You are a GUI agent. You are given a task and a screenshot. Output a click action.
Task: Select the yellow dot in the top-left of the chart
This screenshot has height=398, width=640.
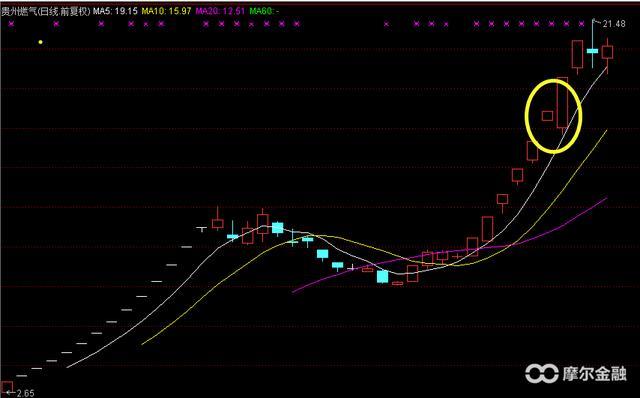40,42
